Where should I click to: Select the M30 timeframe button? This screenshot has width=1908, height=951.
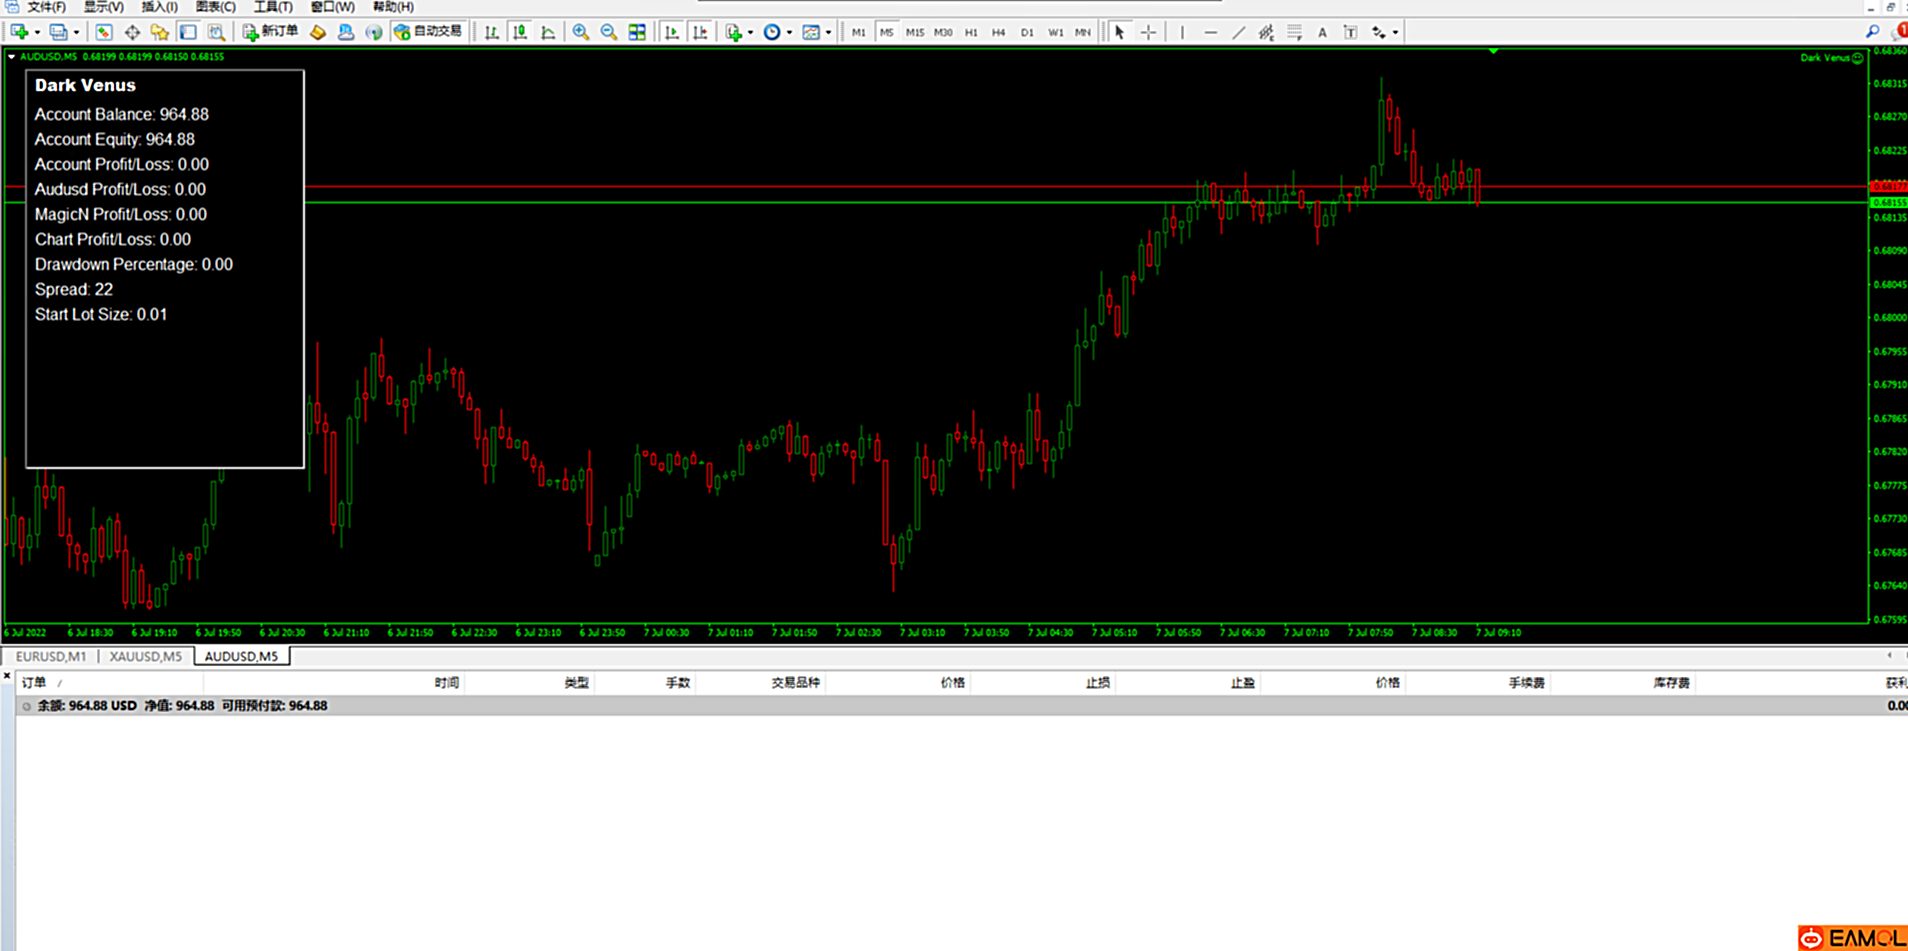pos(943,32)
